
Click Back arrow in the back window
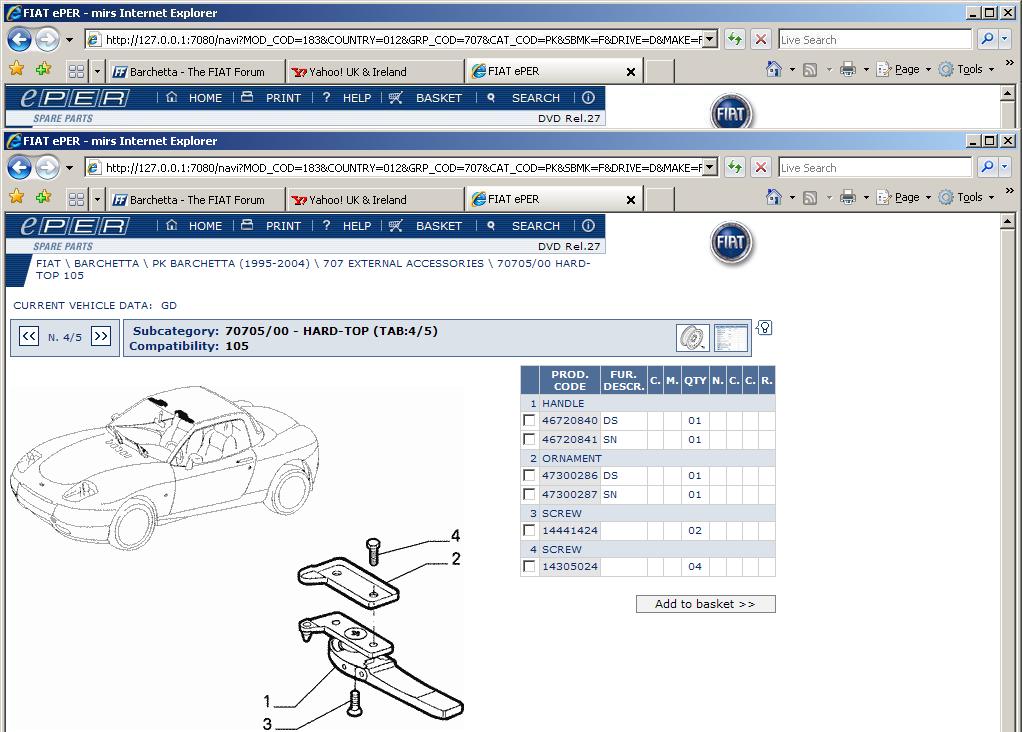[x=20, y=40]
